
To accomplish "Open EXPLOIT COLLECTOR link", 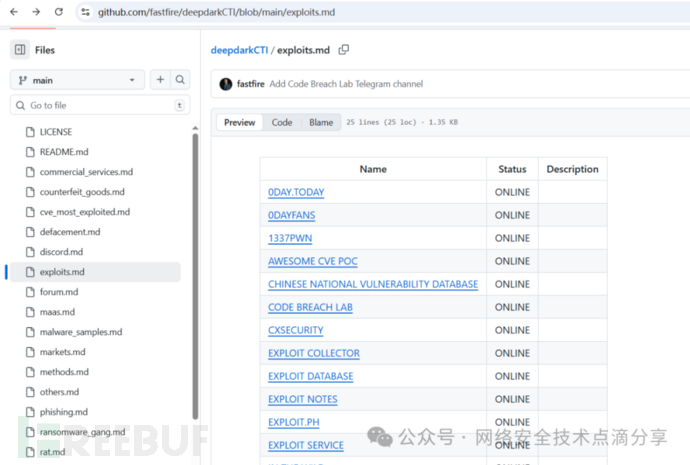I will pyautogui.click(x=314, y=353).
